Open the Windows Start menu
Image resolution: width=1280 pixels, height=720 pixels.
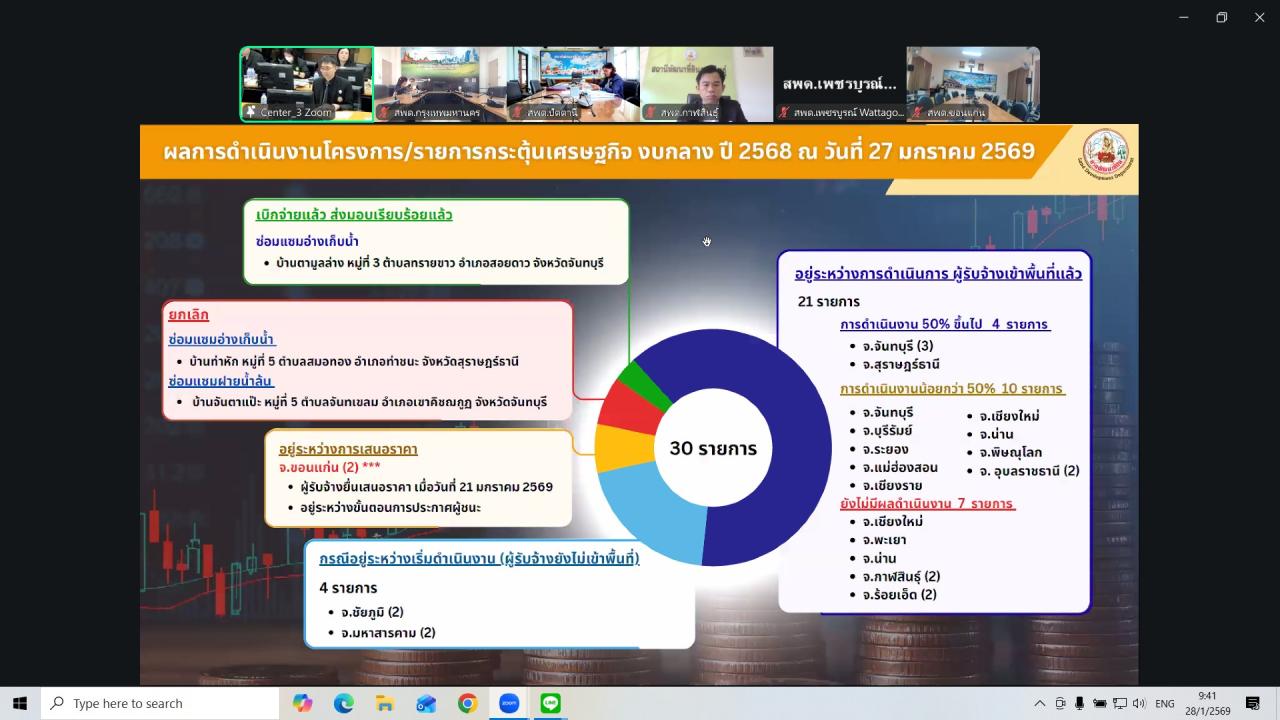pos(20,703)
